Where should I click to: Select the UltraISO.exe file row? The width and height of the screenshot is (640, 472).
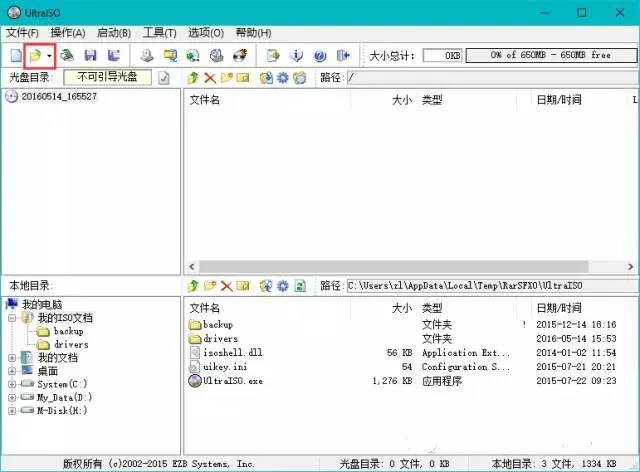tap(233, 381)
